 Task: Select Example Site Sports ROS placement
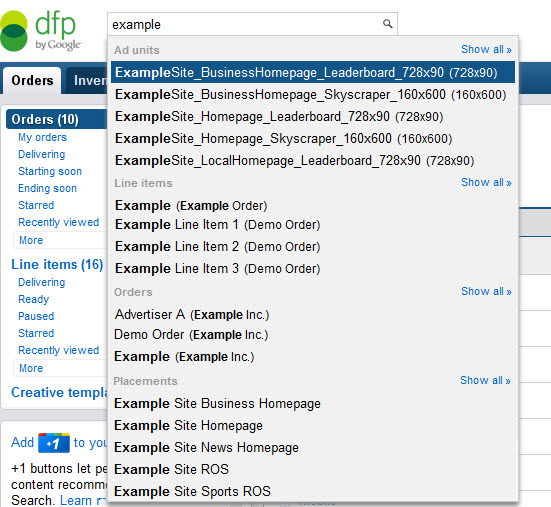(313, 491)
